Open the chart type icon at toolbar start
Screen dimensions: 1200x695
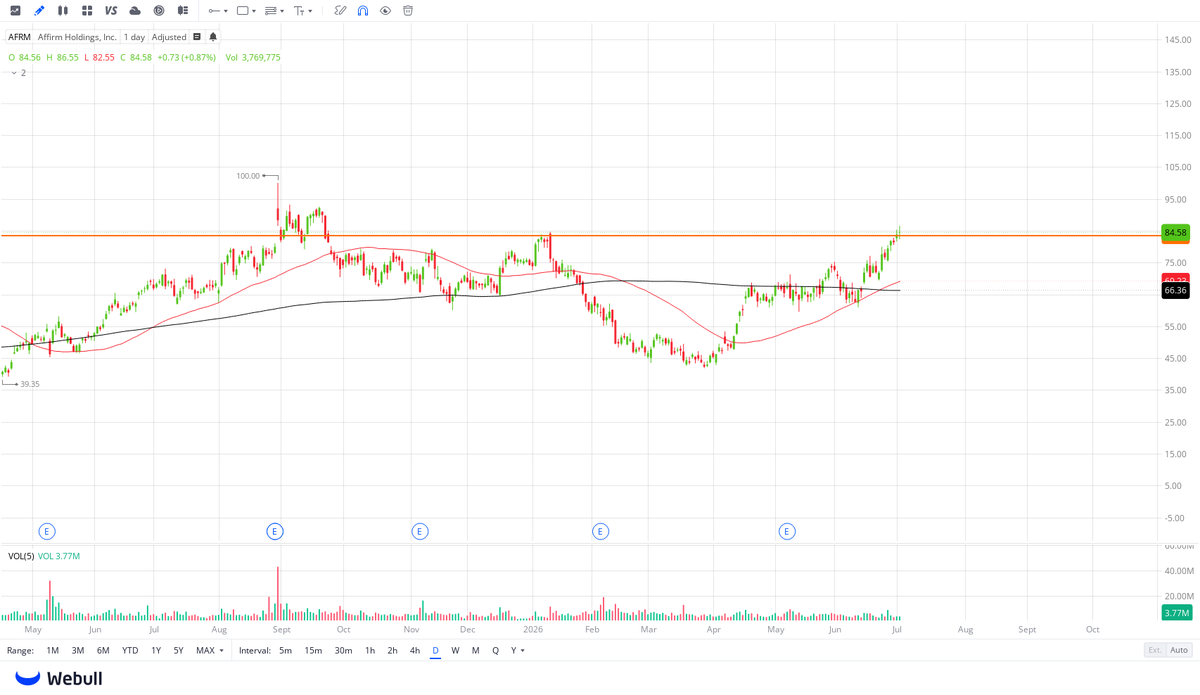click(x=15, y=11)
